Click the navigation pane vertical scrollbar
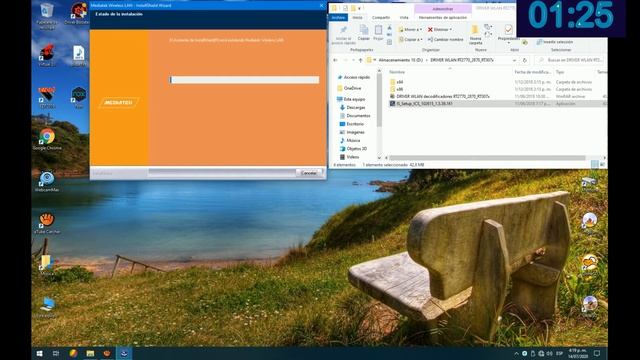This screenshot has width=640, height=360. (x=379, y=100)
